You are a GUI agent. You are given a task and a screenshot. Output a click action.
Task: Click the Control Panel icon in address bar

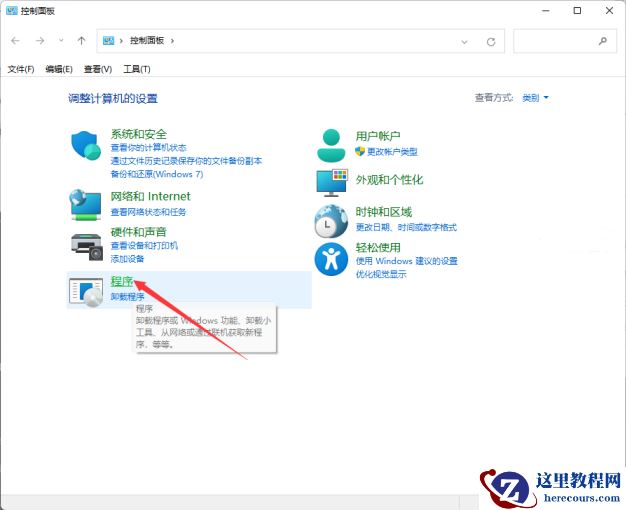[108, 41]
